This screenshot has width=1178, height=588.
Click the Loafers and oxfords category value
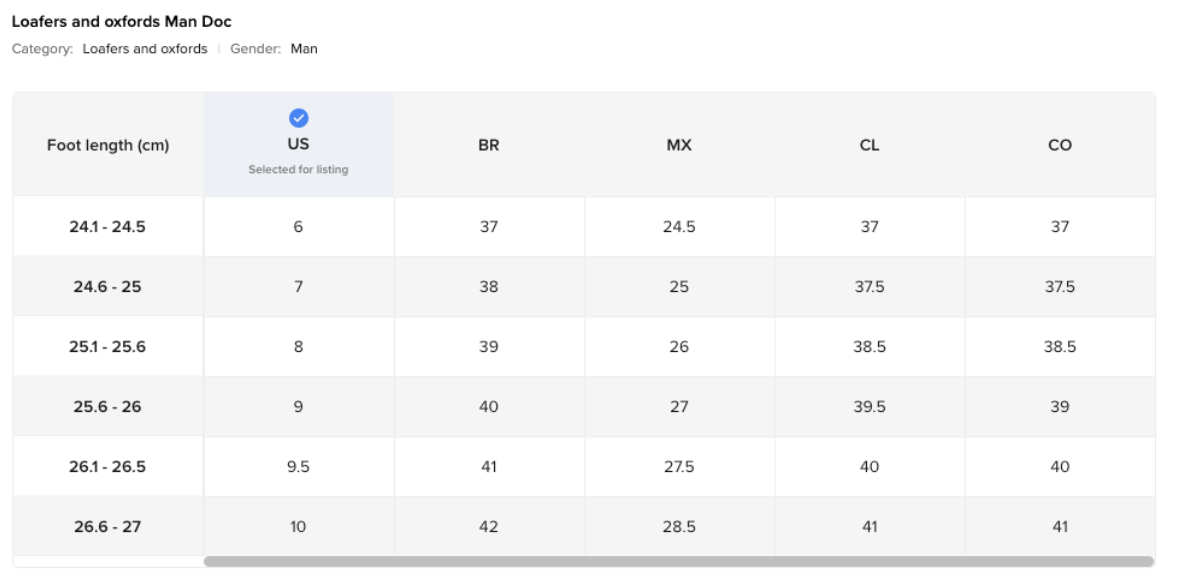pos(145,49)
